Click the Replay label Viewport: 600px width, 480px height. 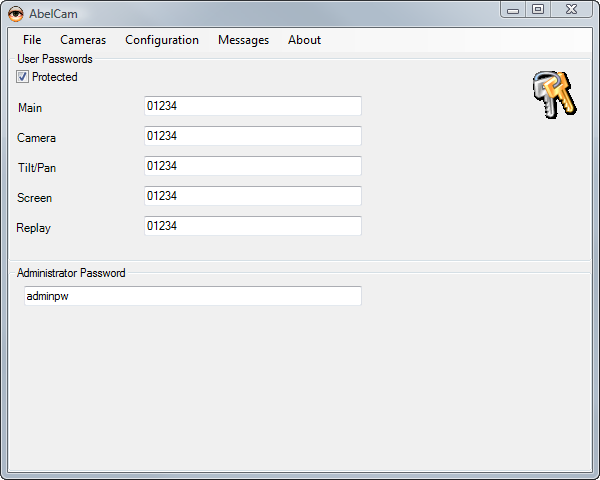[x=33, y=228]
